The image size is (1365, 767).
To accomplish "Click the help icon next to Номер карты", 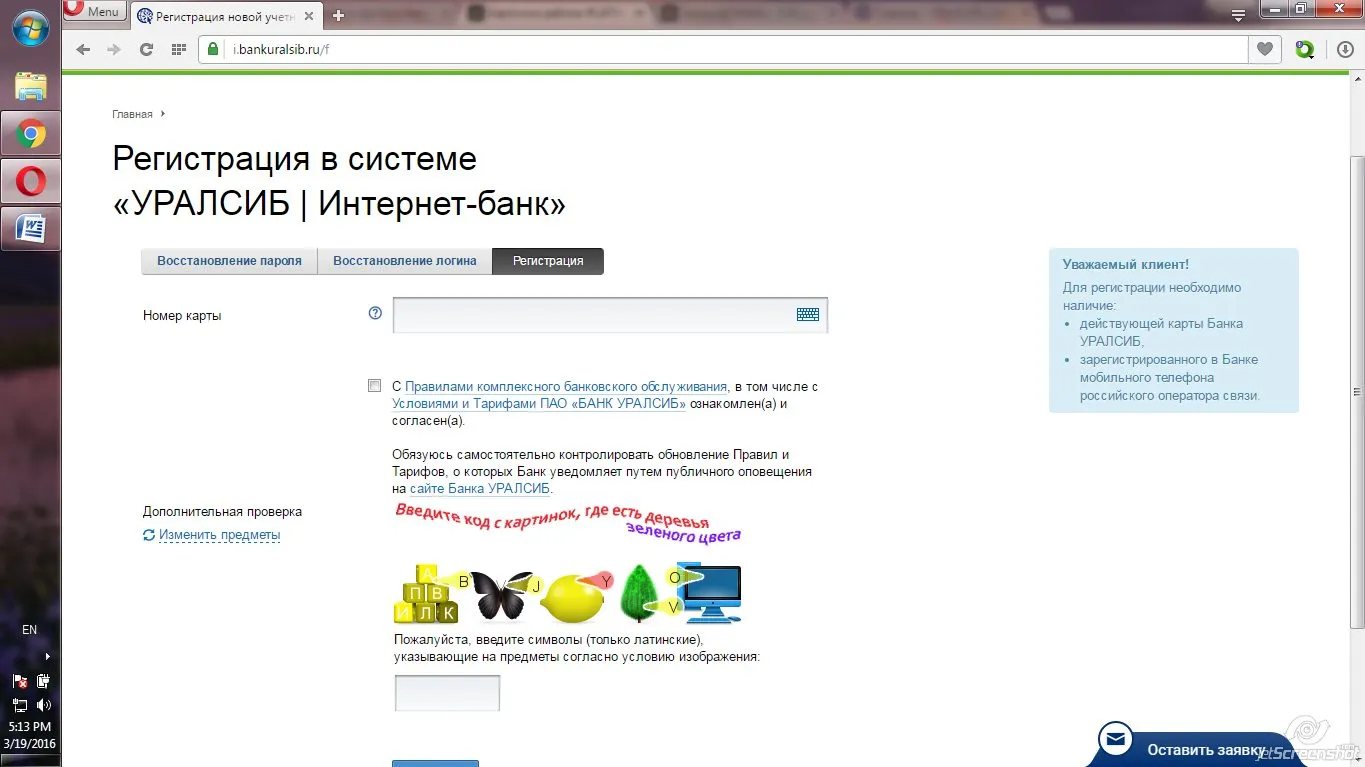I will (375, 313).
